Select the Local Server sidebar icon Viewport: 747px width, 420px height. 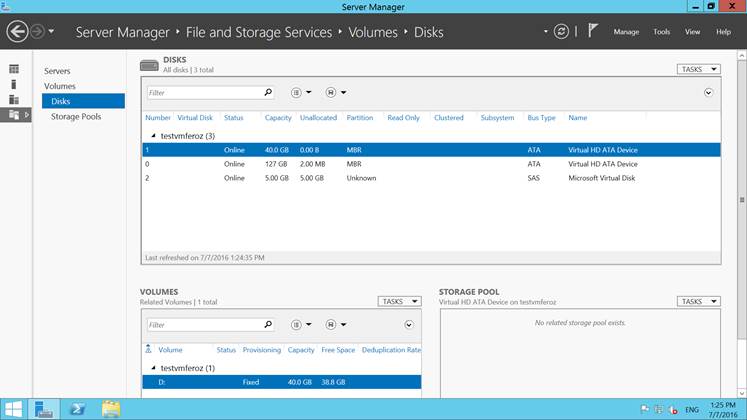click(14, 84)
